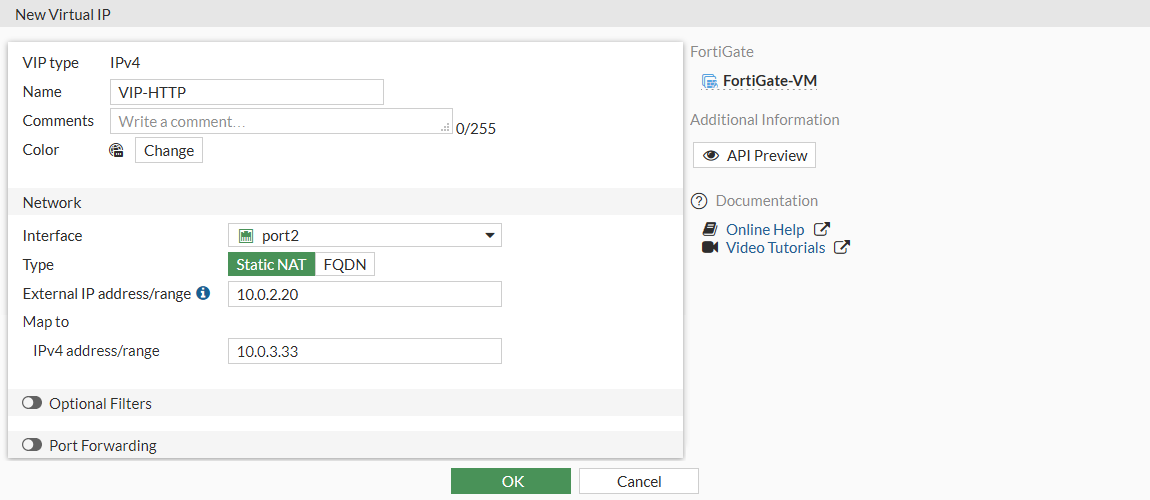Click the Video Tutorials camera icon
This screenshot has width=1150, height=500.
pos(710,248)
